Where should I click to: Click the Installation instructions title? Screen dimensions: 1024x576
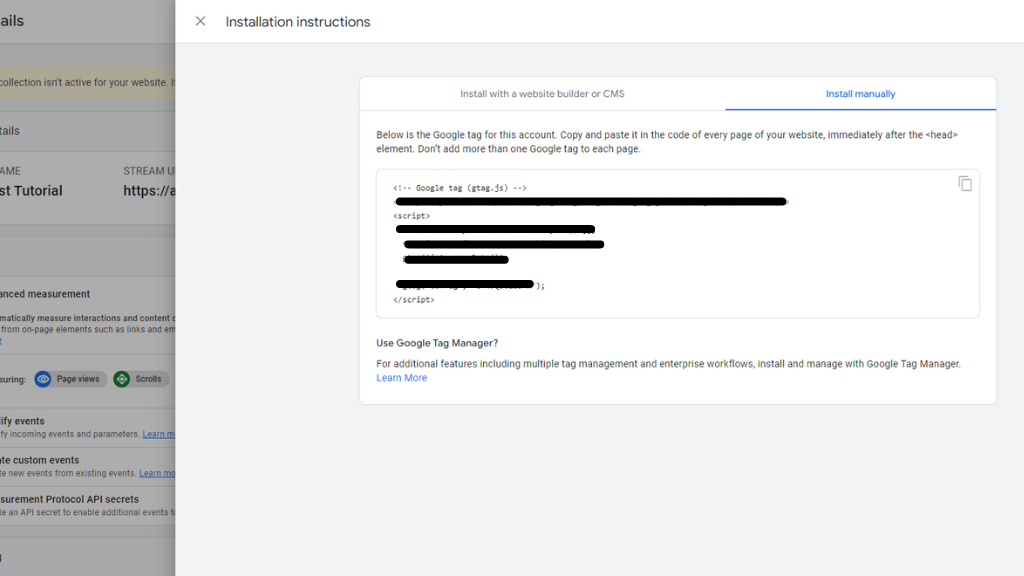(298, 22)
